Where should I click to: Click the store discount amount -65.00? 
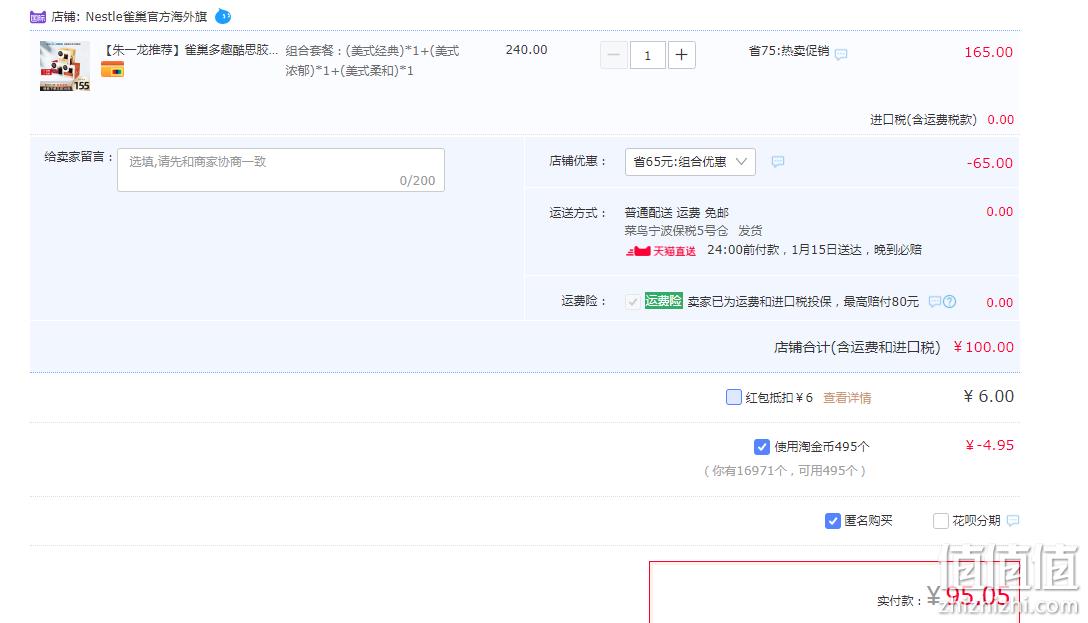(x=990, y=163)
